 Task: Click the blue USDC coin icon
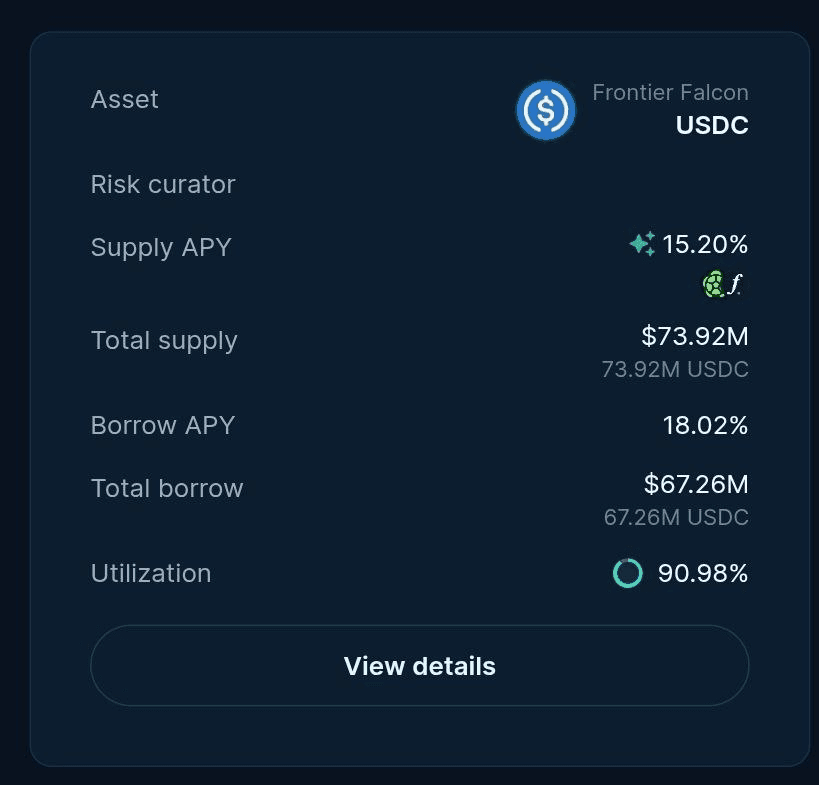pos(546,110)
